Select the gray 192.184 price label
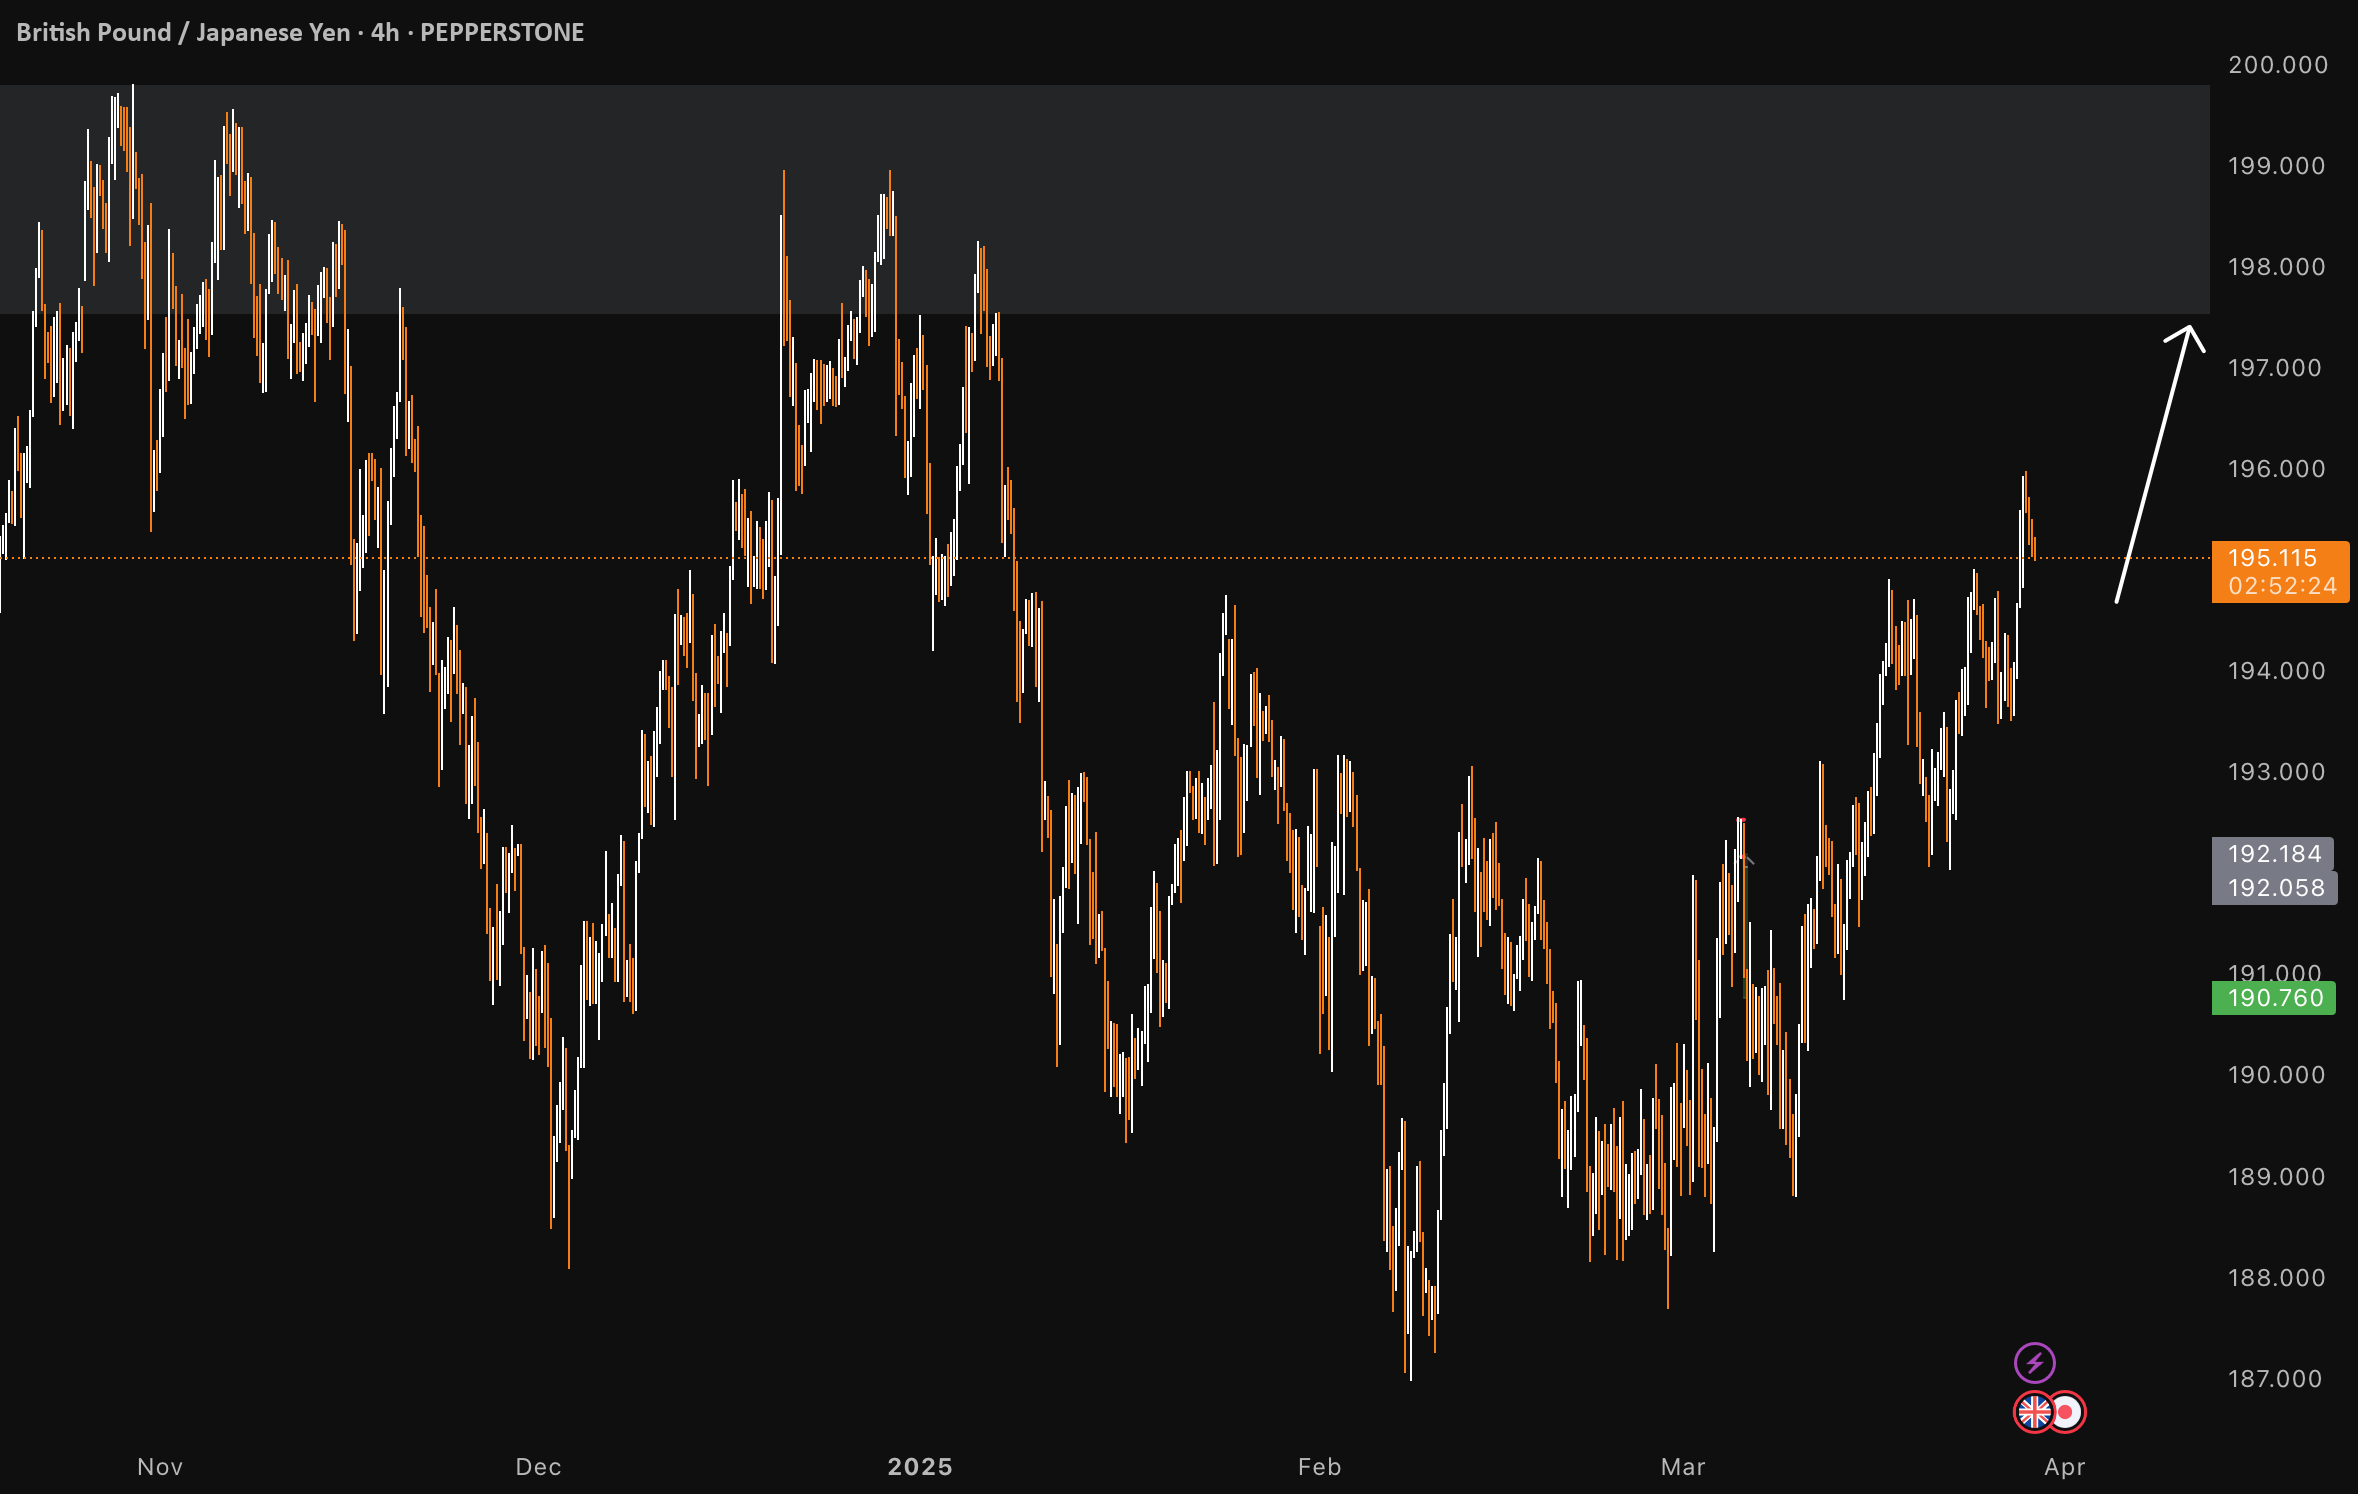The height and width of the screenshot is (1494, 2358). click(x=2273, y=854)
